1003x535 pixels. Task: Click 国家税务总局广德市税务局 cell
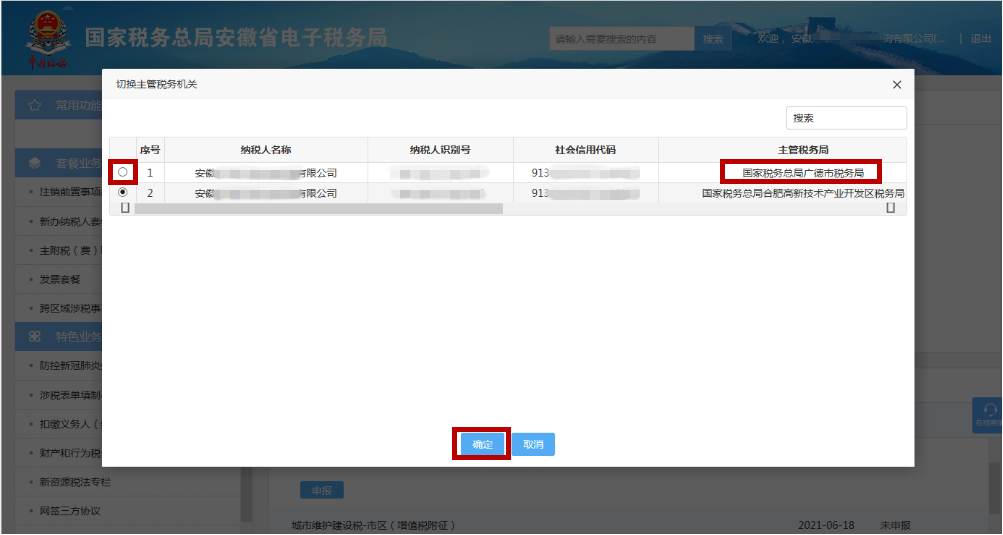(x=803, y=173)
